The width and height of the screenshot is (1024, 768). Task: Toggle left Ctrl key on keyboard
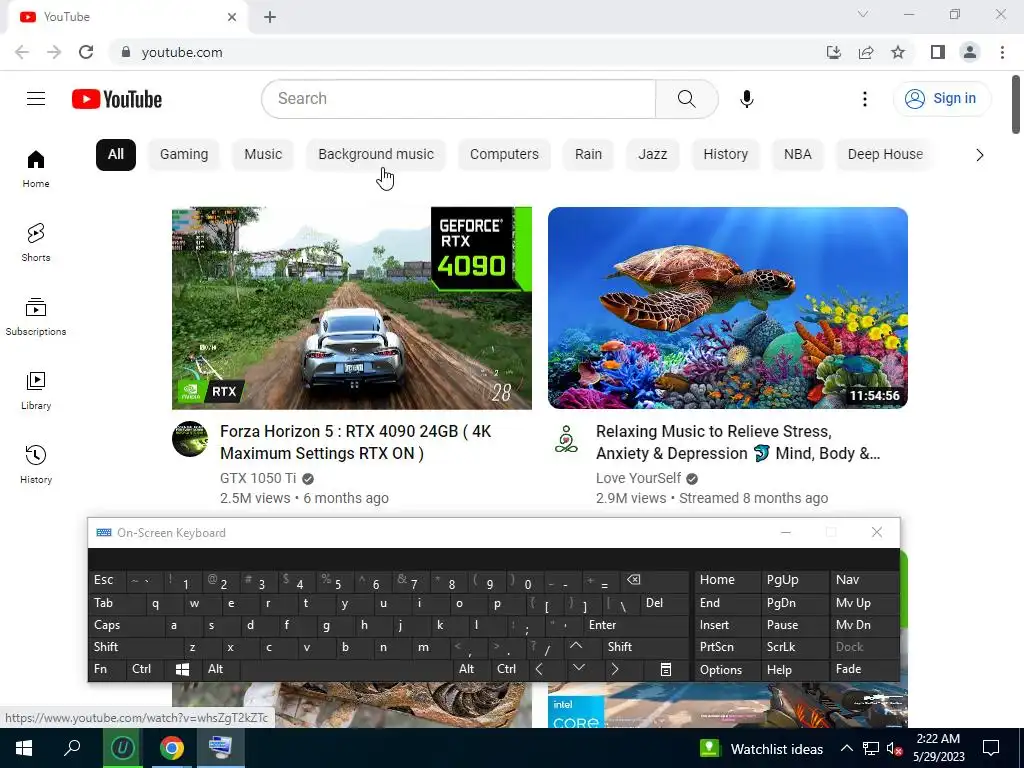(146, 669)
